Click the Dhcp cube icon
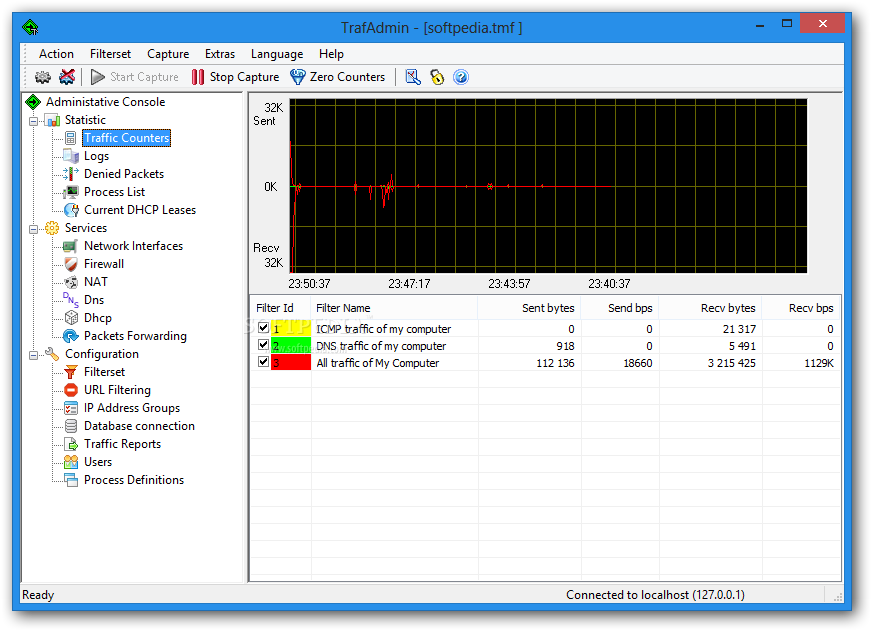Image resolution: width=872 pixels, height=631 pixels. (71, 318)
